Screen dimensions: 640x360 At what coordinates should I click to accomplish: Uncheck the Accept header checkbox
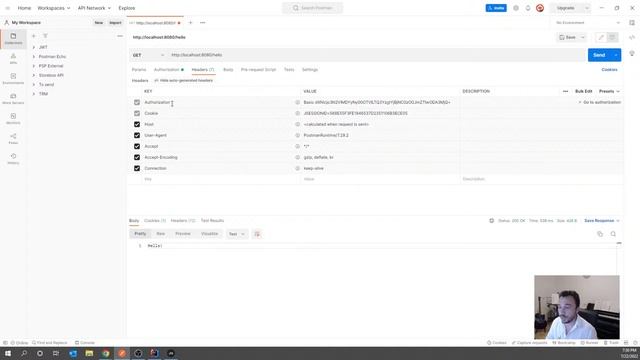click(137, 147)
